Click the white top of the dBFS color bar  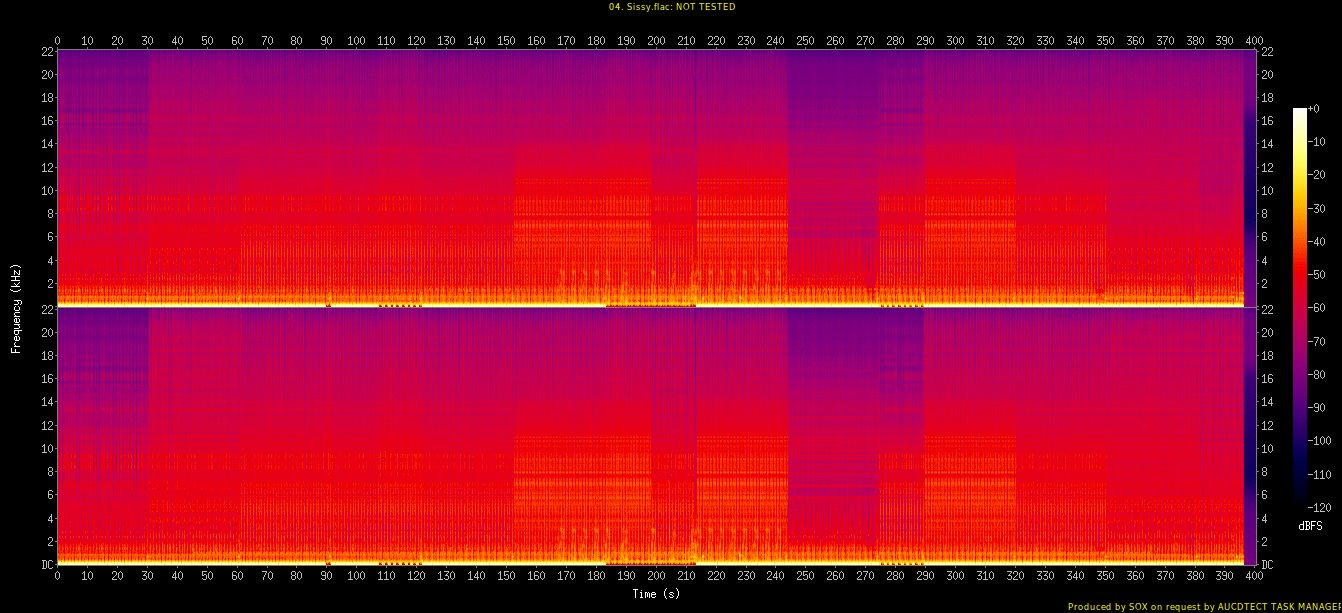click(x=1299, y=111)
